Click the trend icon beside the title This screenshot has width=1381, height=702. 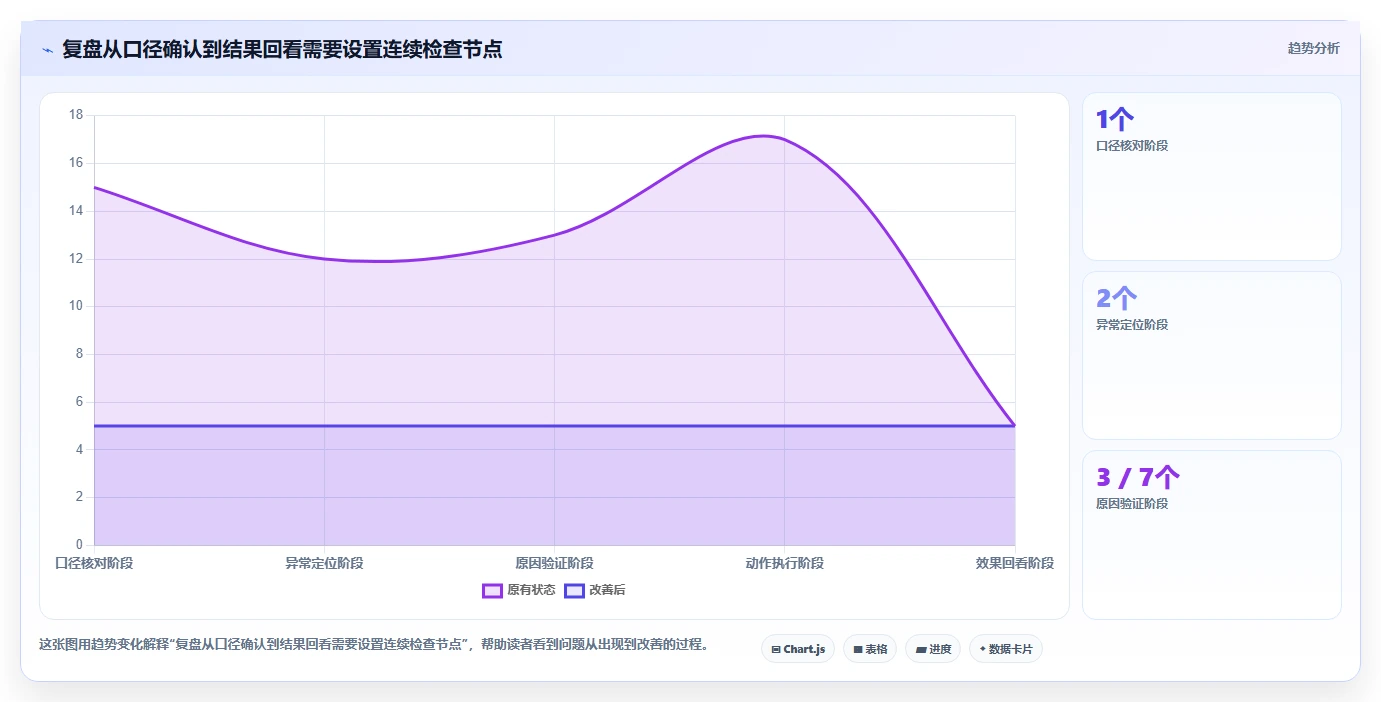[x=47, y=49]
